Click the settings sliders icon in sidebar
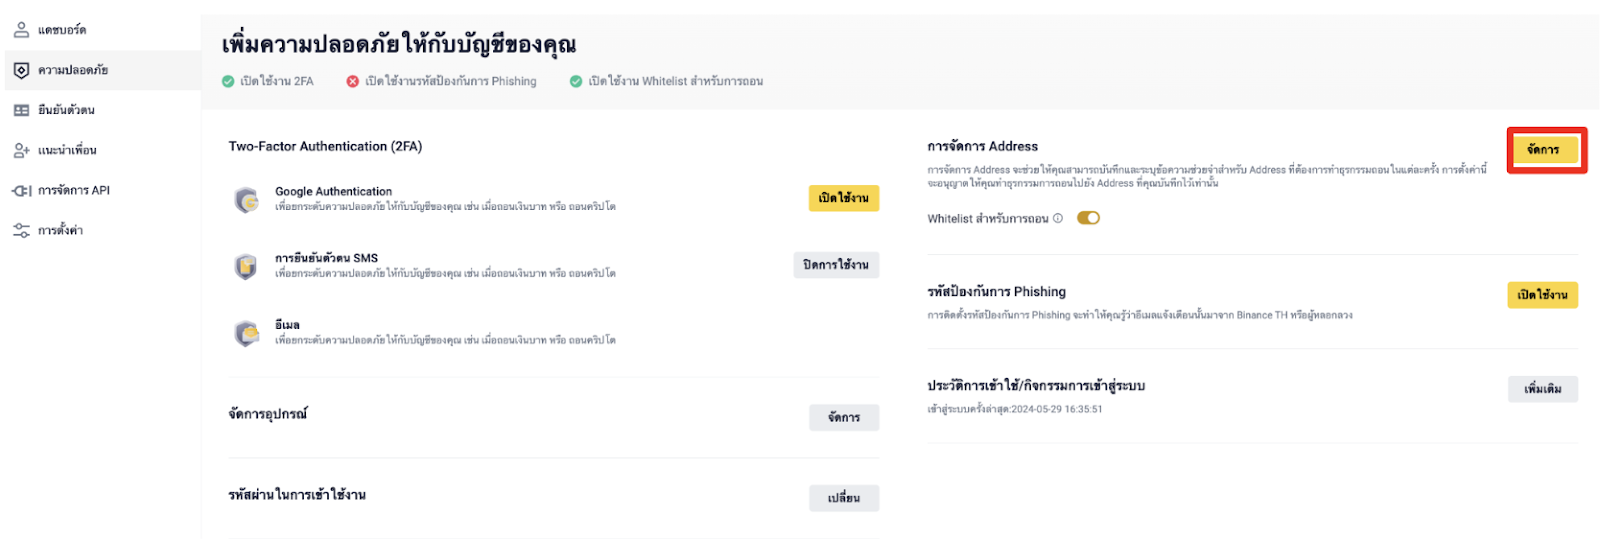The height and width of the screenshot is (539, 1600). click(21, 230)
